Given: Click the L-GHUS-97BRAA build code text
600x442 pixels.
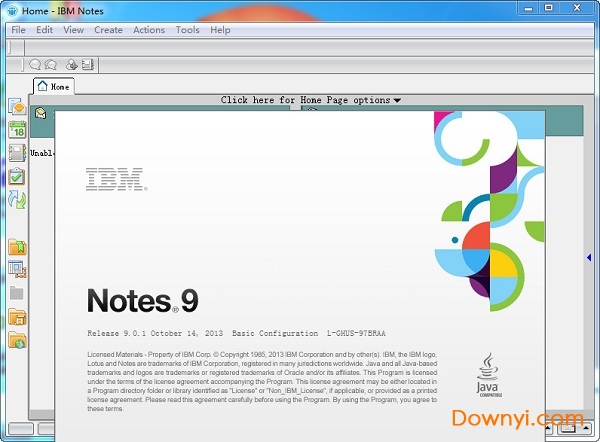Looking at the screenshot, I should coord(356,333).
